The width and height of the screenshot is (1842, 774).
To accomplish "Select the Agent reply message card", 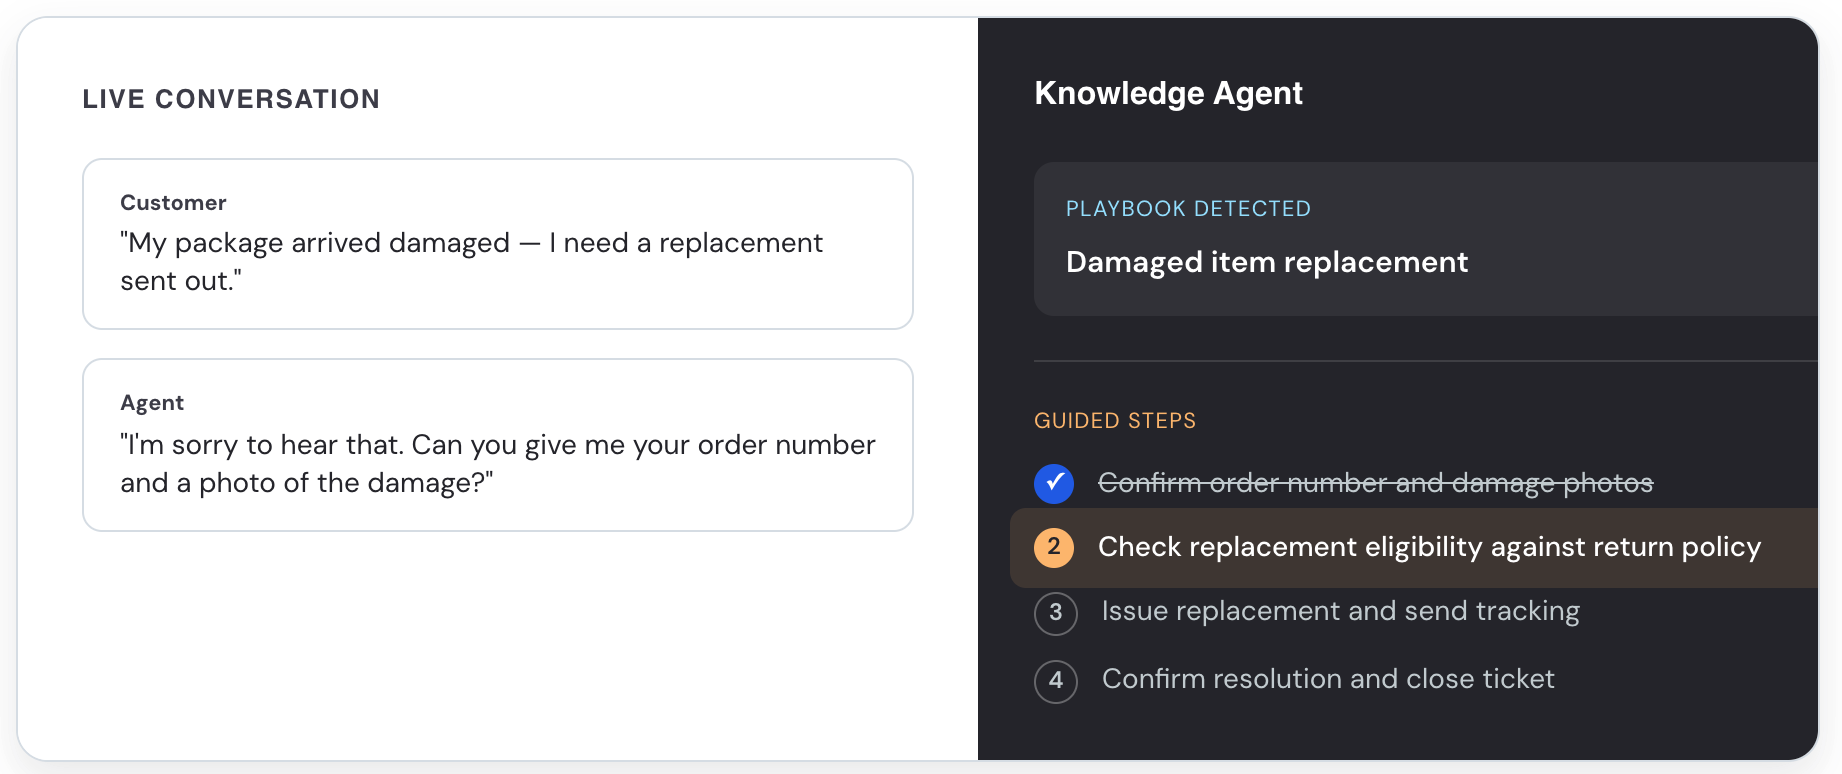I will coord(498,445).
